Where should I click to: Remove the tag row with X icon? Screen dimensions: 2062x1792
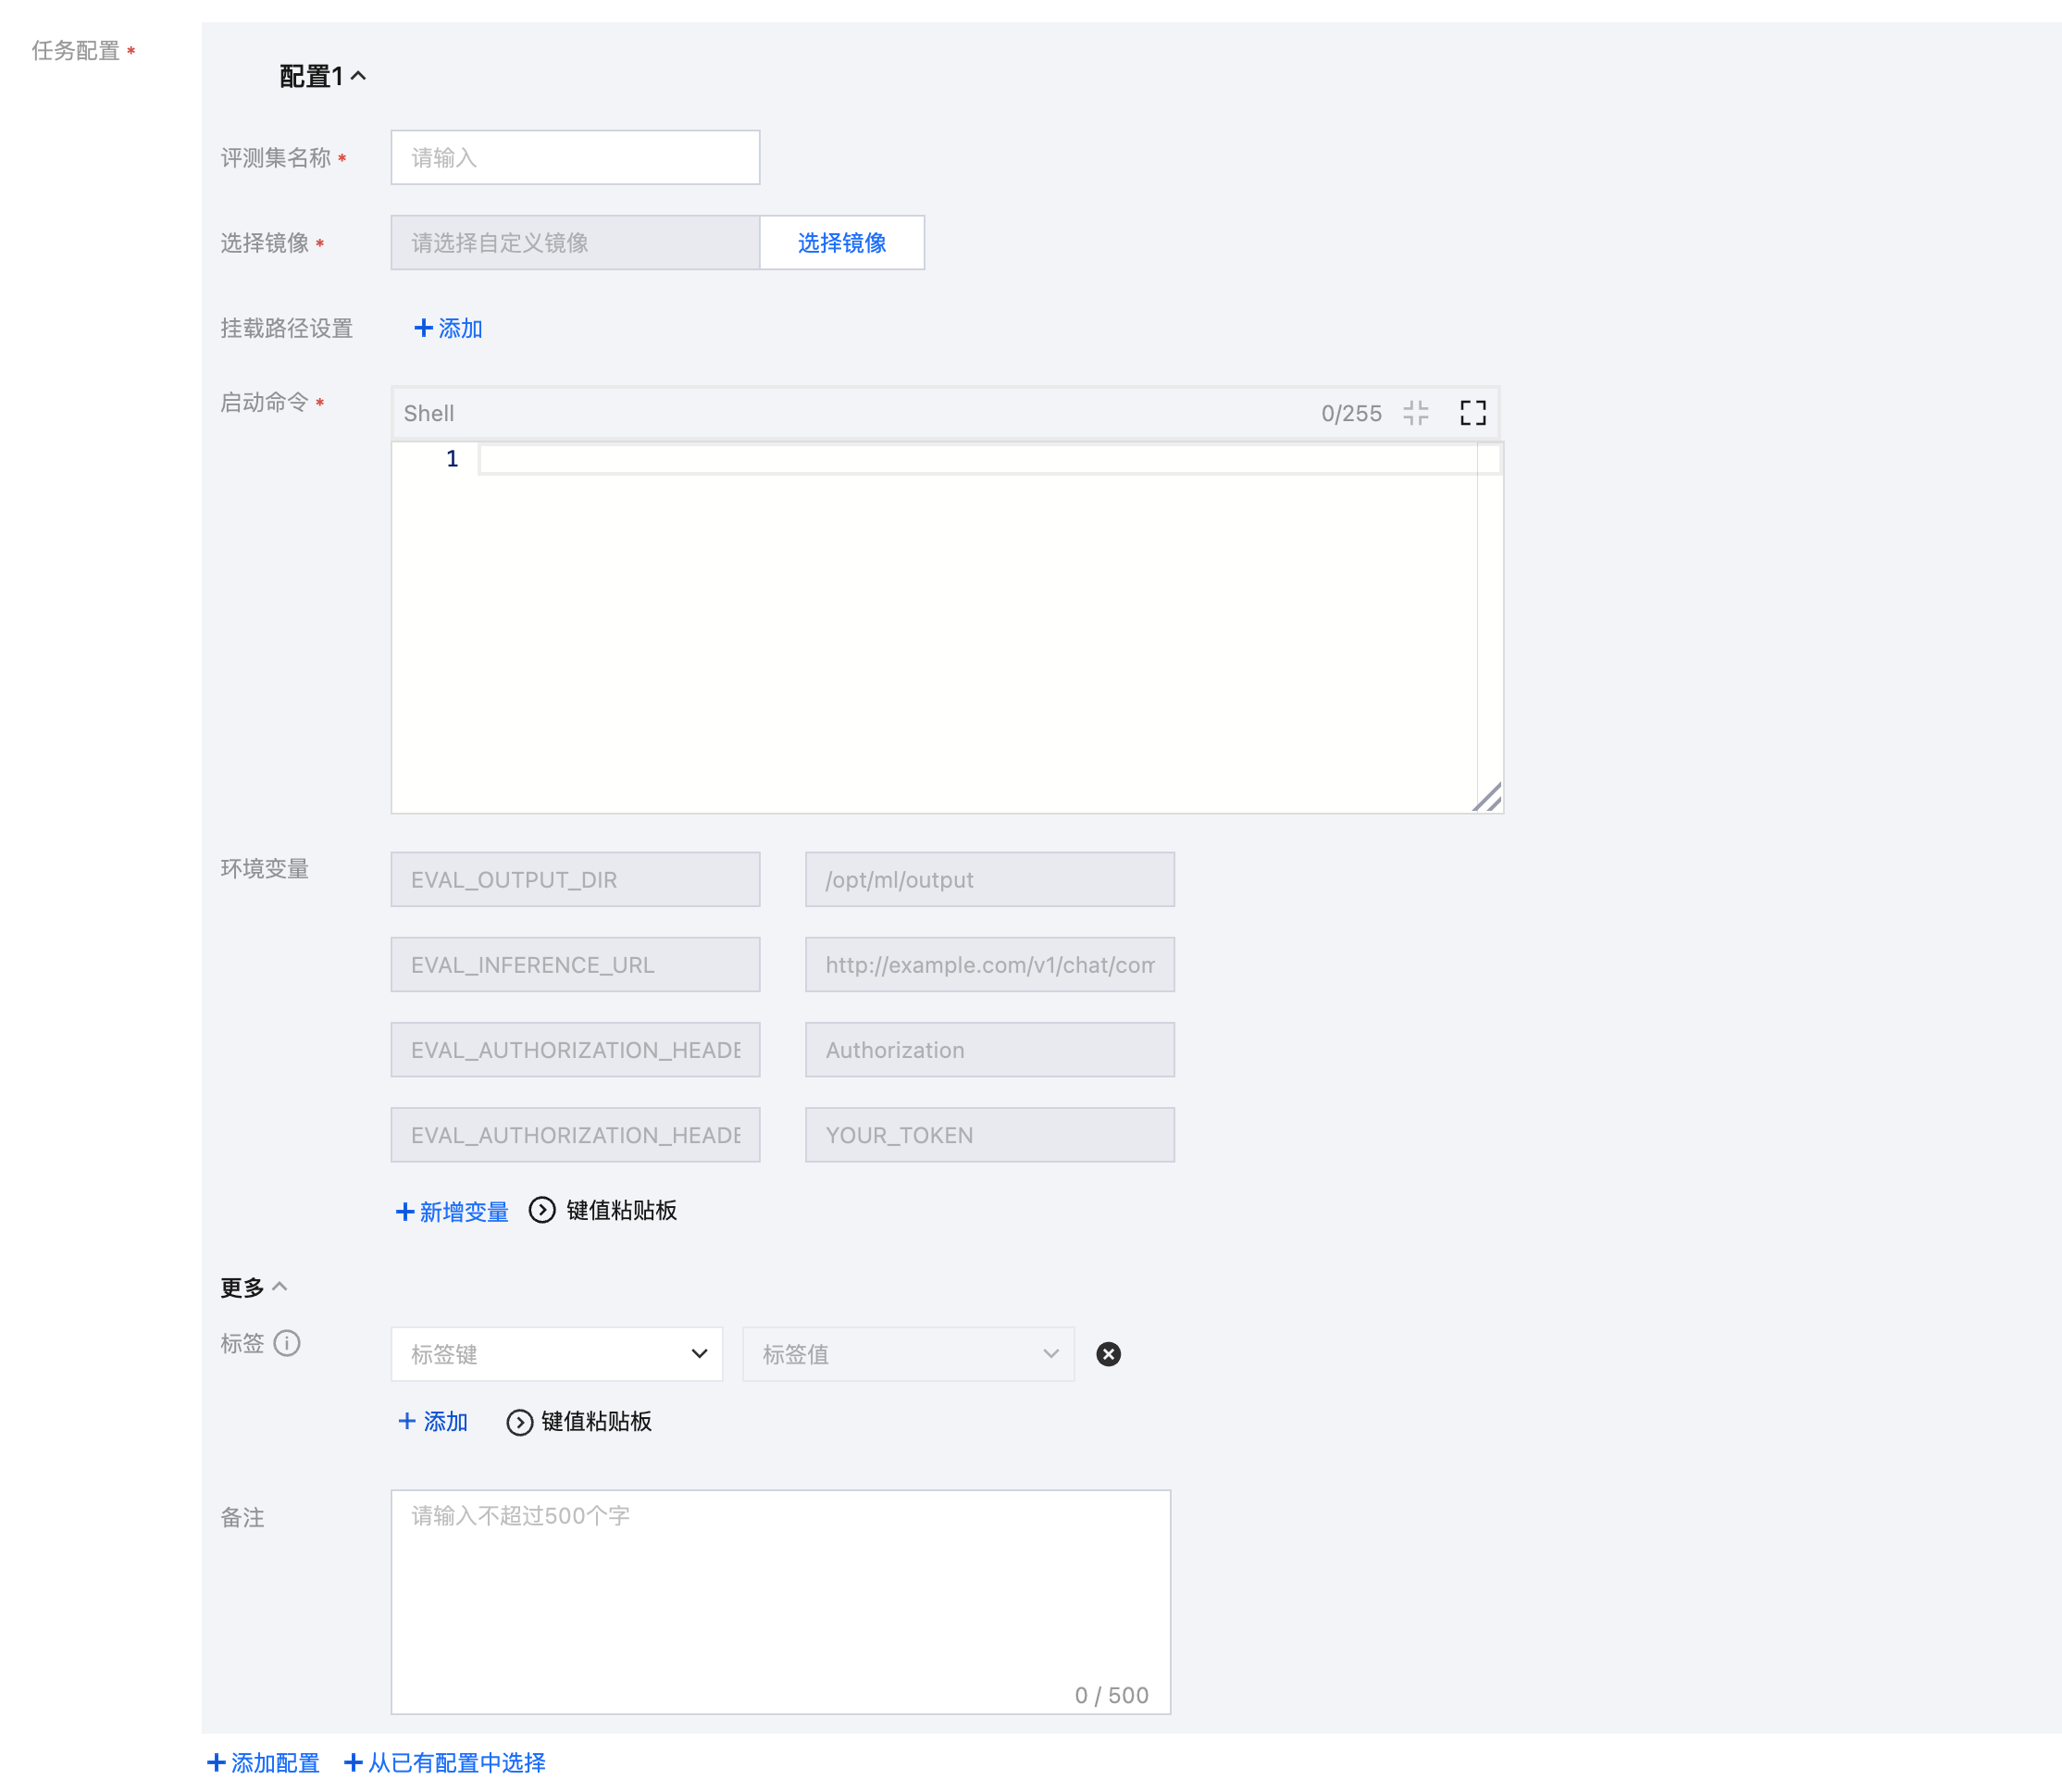pyautogui.click(x=1108, y=1354)
